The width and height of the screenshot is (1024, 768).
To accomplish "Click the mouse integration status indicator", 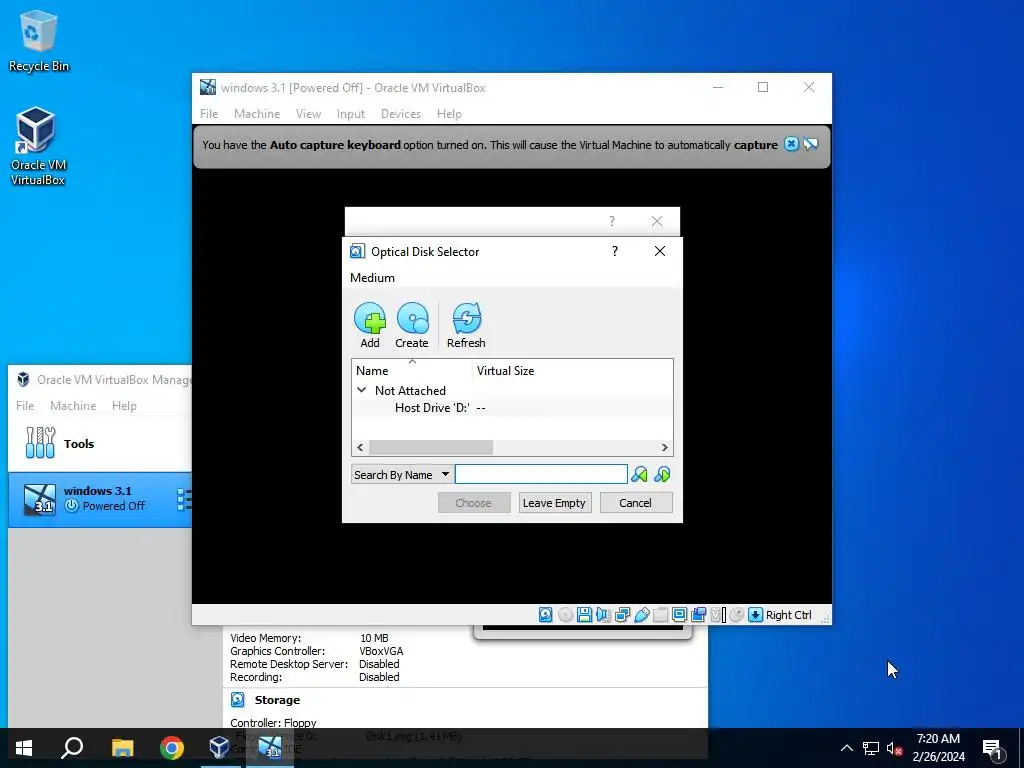I will coord(737,615).
